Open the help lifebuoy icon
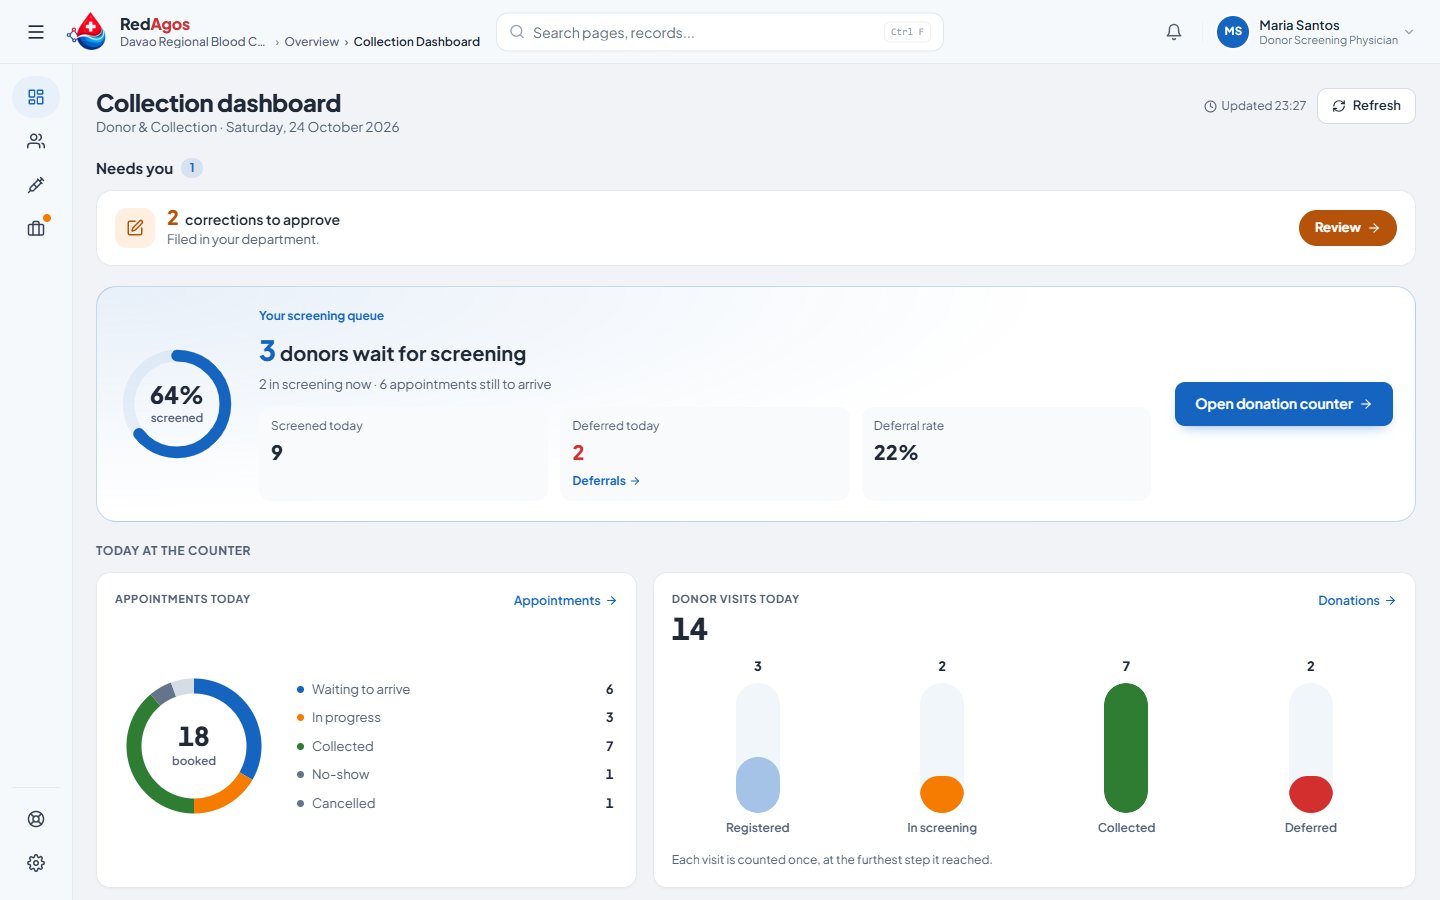 36,819
